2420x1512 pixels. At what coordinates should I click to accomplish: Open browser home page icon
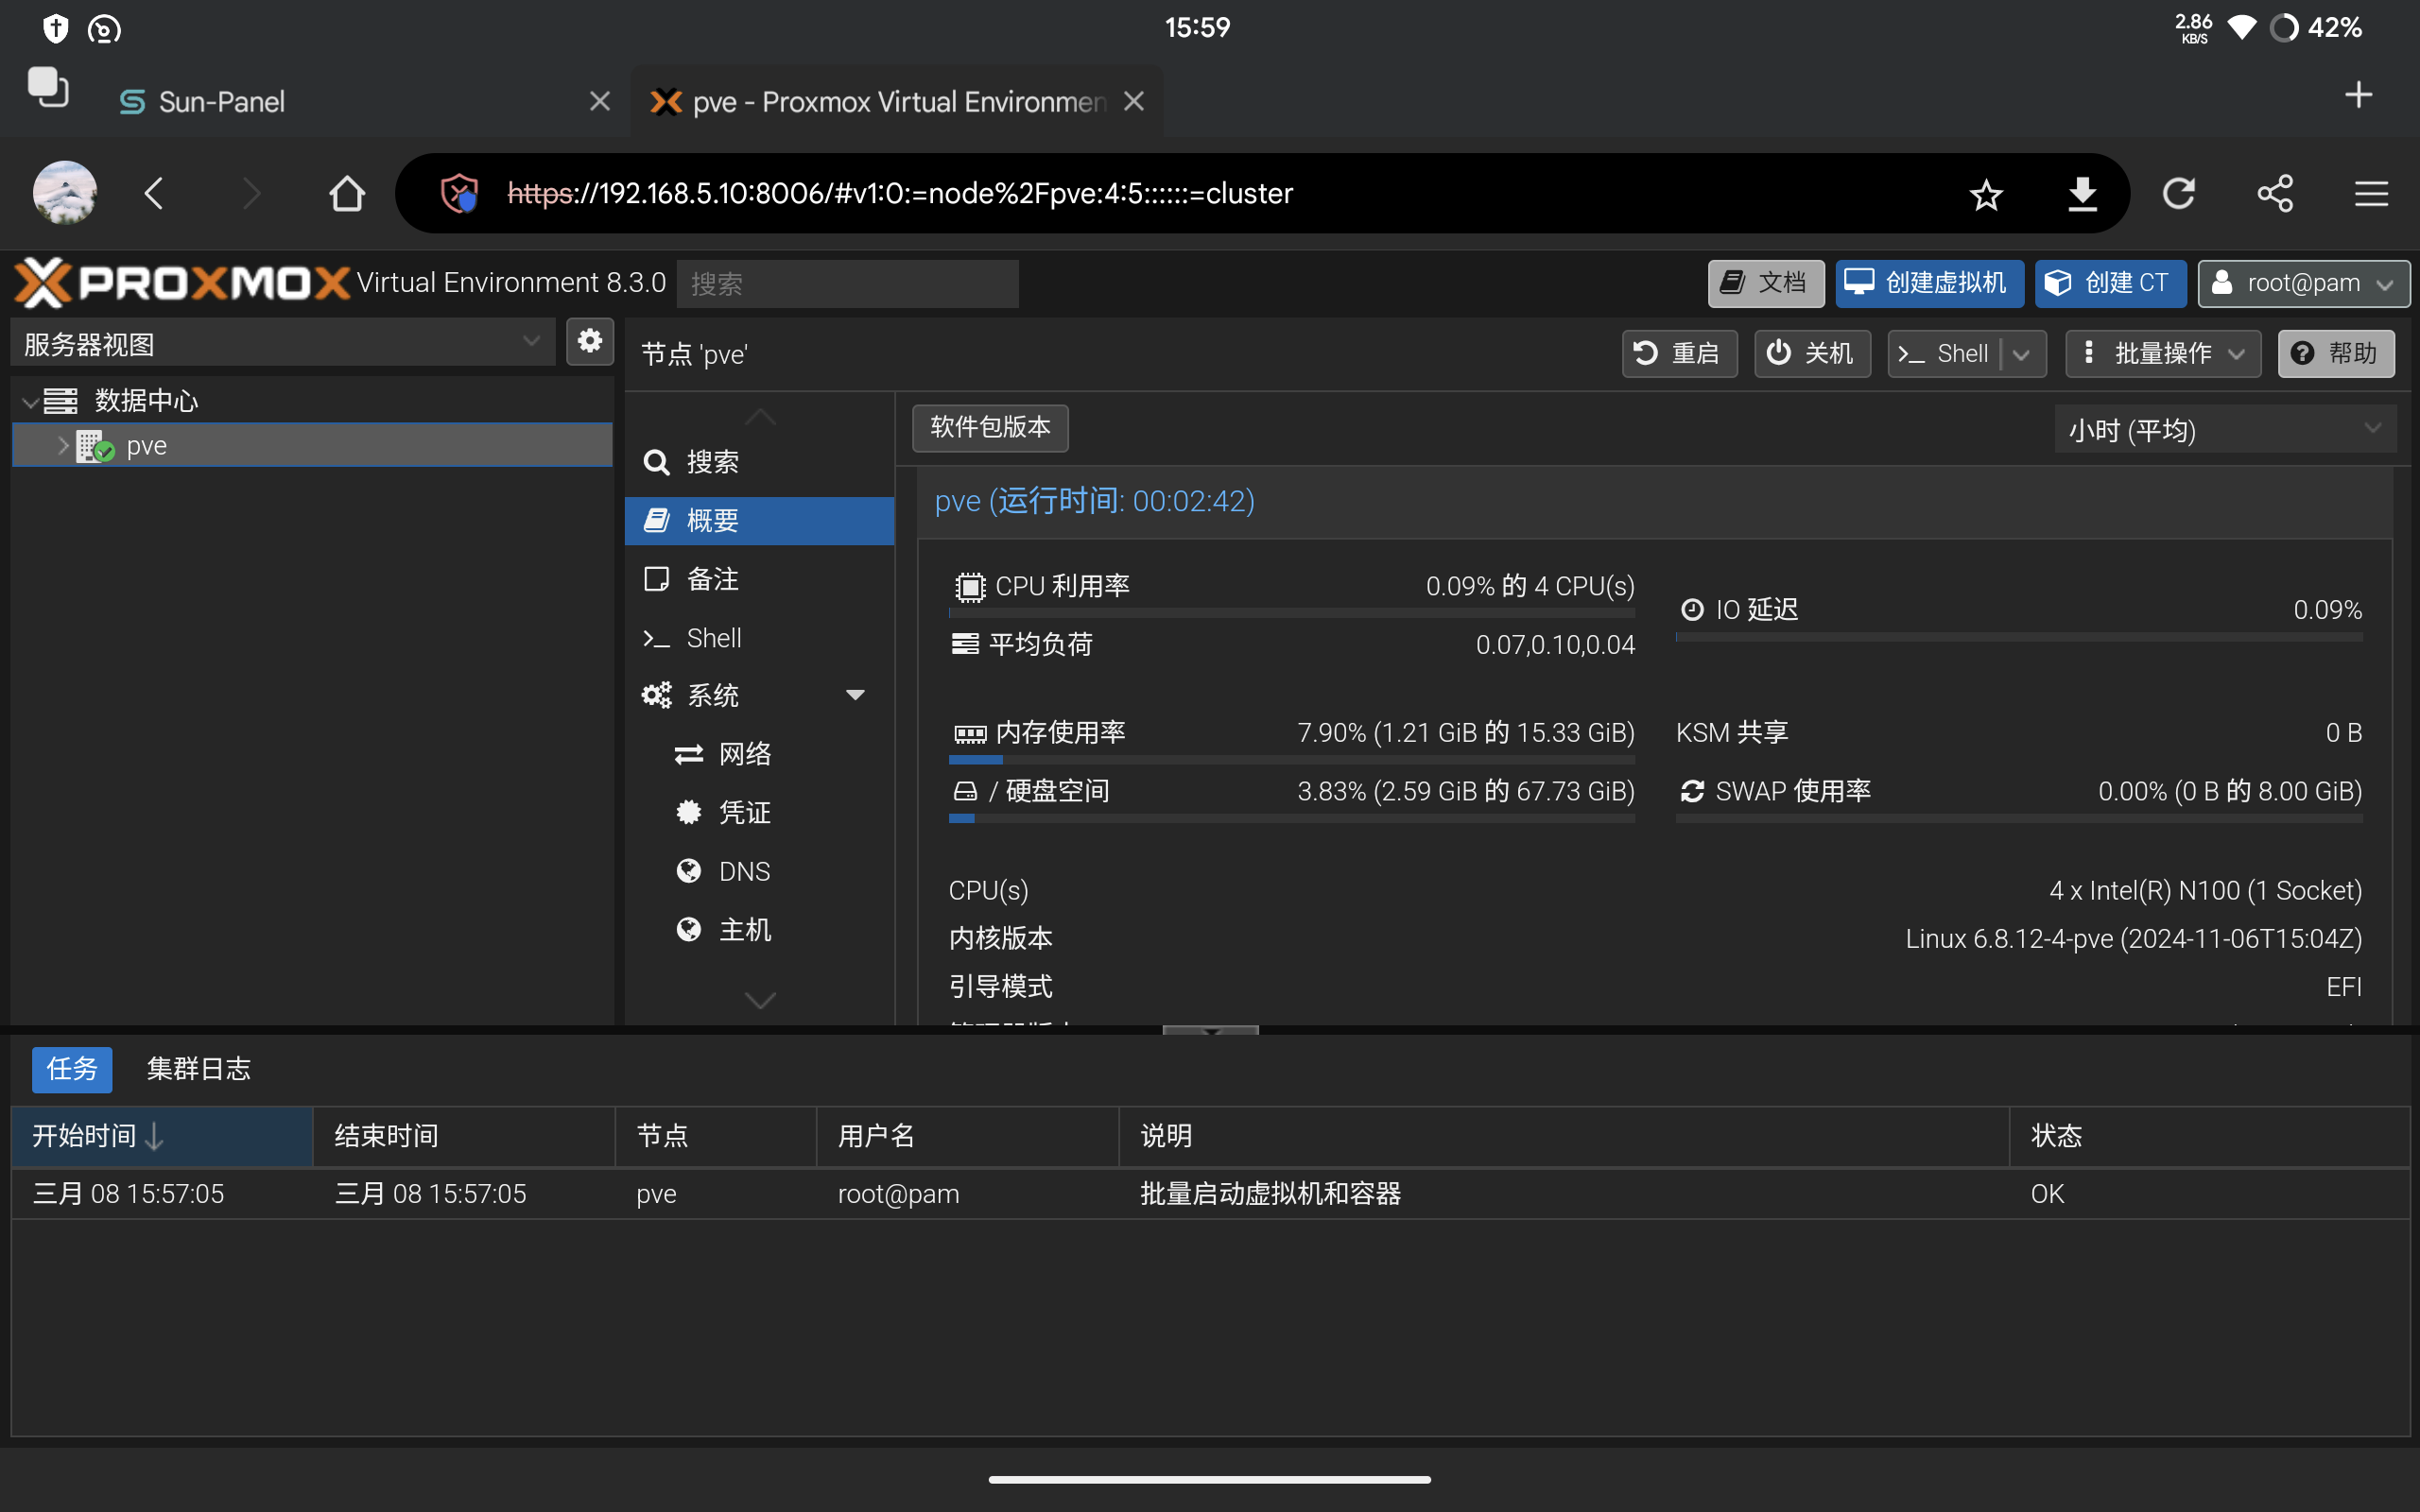347,193
